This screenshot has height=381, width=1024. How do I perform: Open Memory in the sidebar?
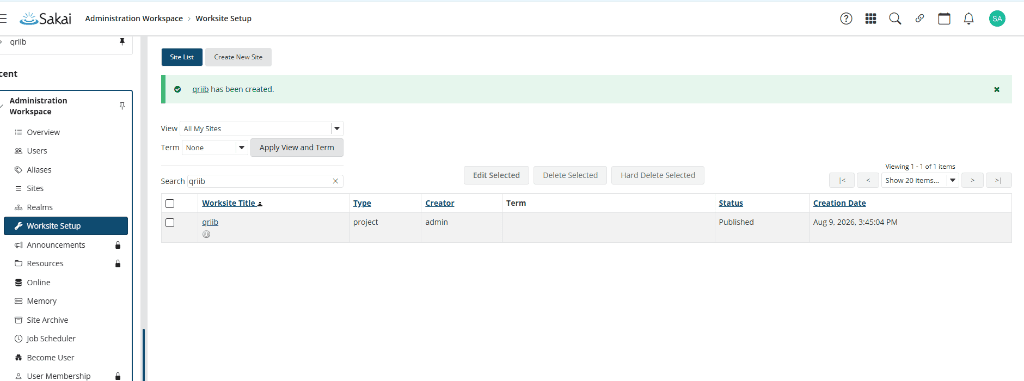point(42,301)
